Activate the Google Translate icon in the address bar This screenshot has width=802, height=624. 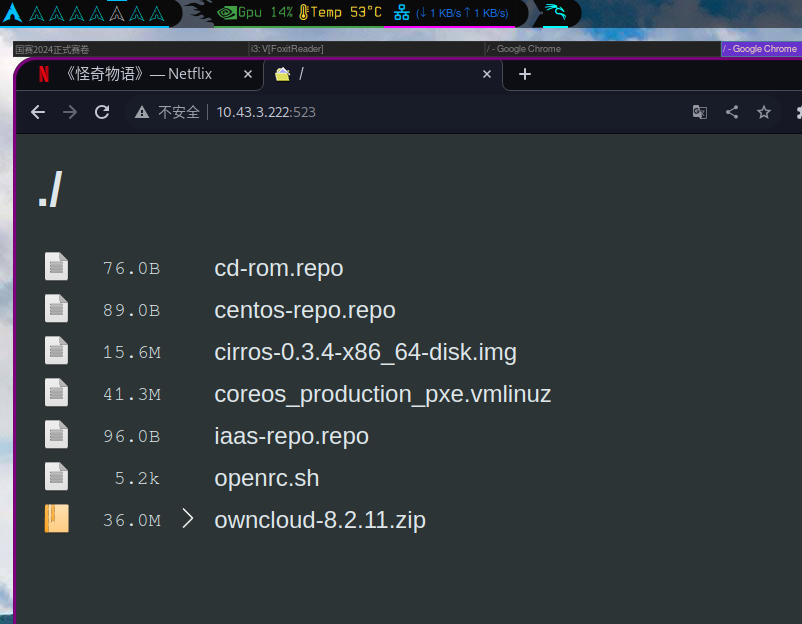click(x=700, y=112)
